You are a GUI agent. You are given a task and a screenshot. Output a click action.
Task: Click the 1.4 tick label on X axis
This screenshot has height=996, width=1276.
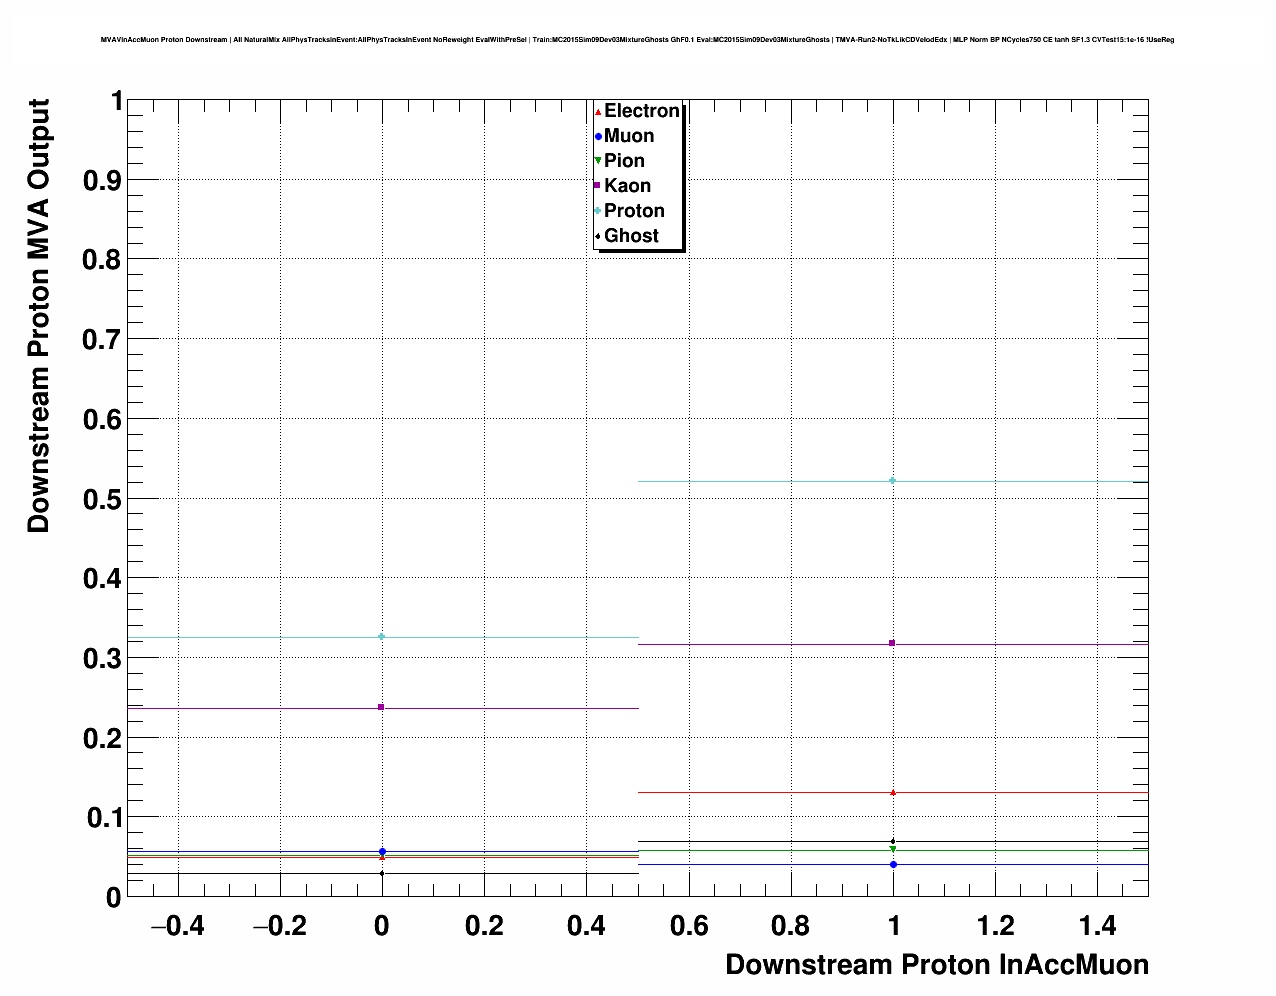point(1098,926)
